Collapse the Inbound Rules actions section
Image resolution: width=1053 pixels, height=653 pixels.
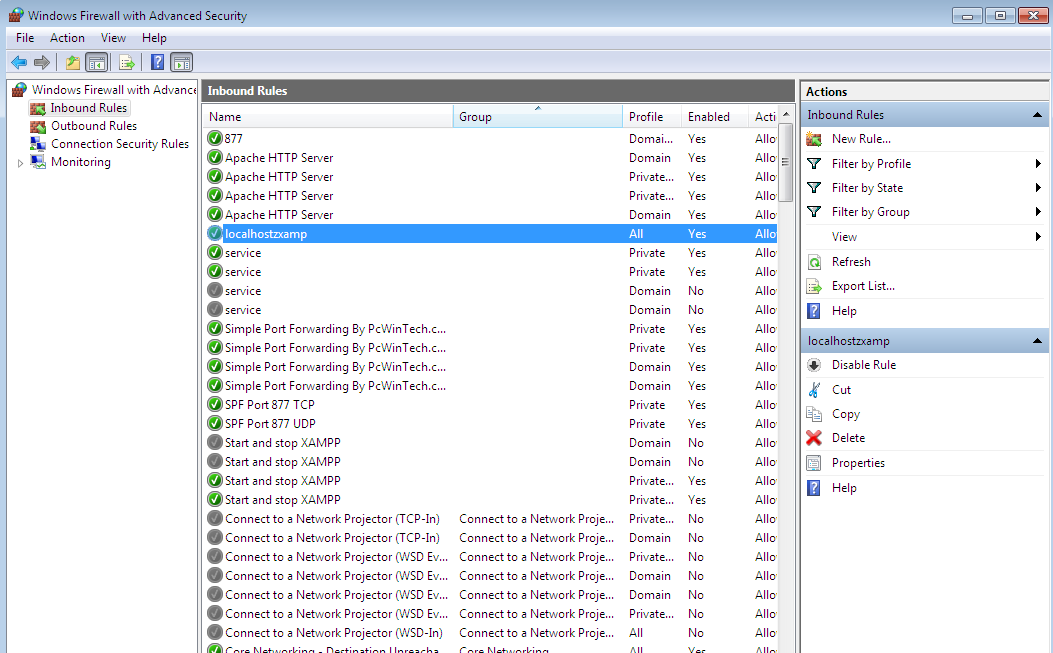(1037, 115)
